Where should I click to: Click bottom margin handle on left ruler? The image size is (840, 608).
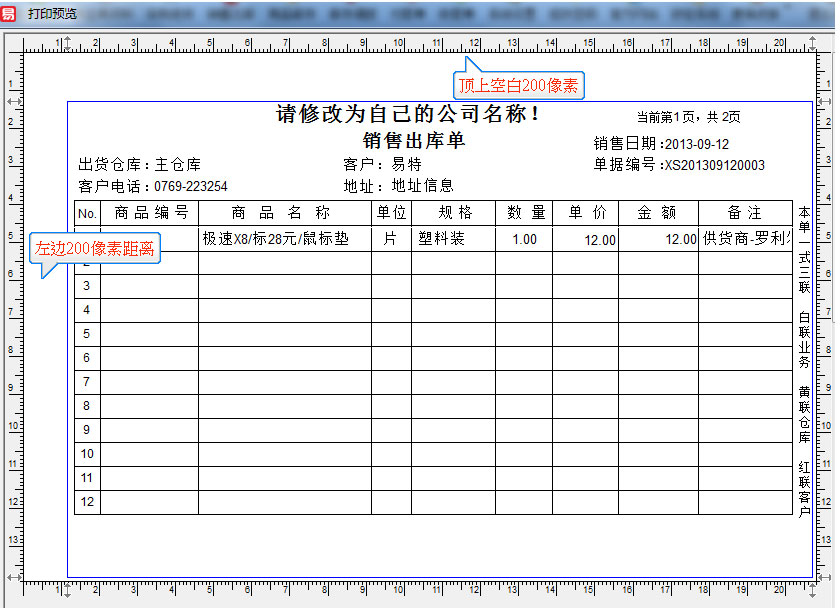click(x=13, y=577)
